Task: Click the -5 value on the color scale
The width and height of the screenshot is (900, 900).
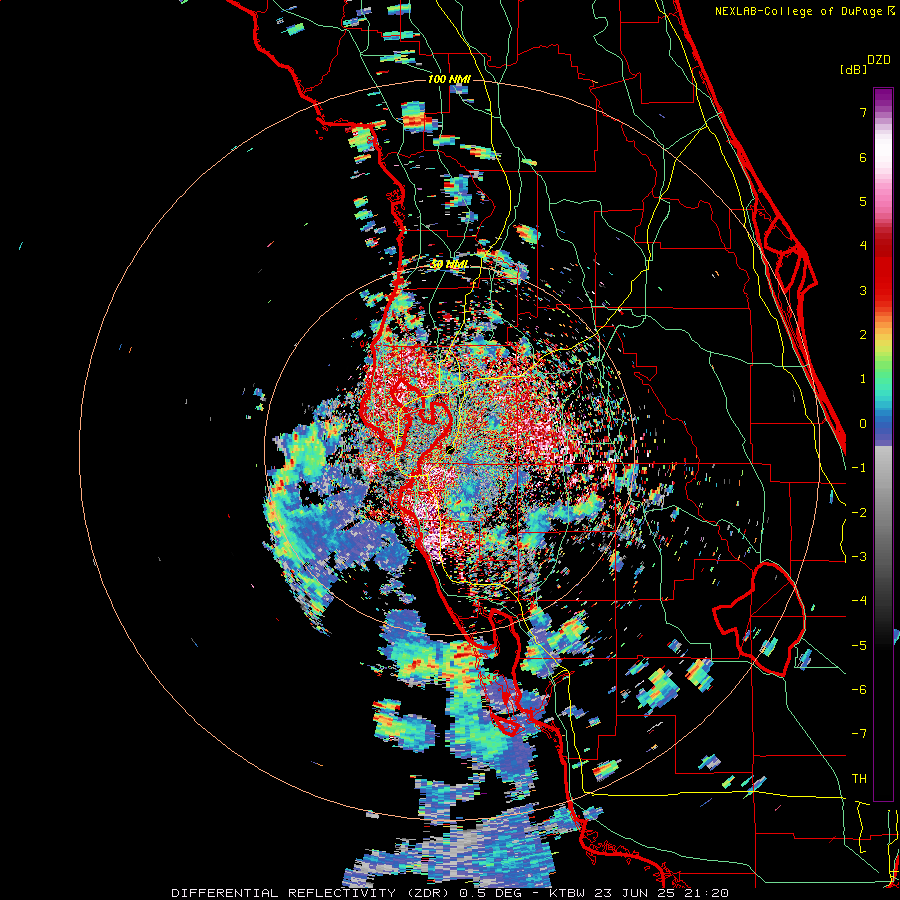Action: tap(859, 646)
